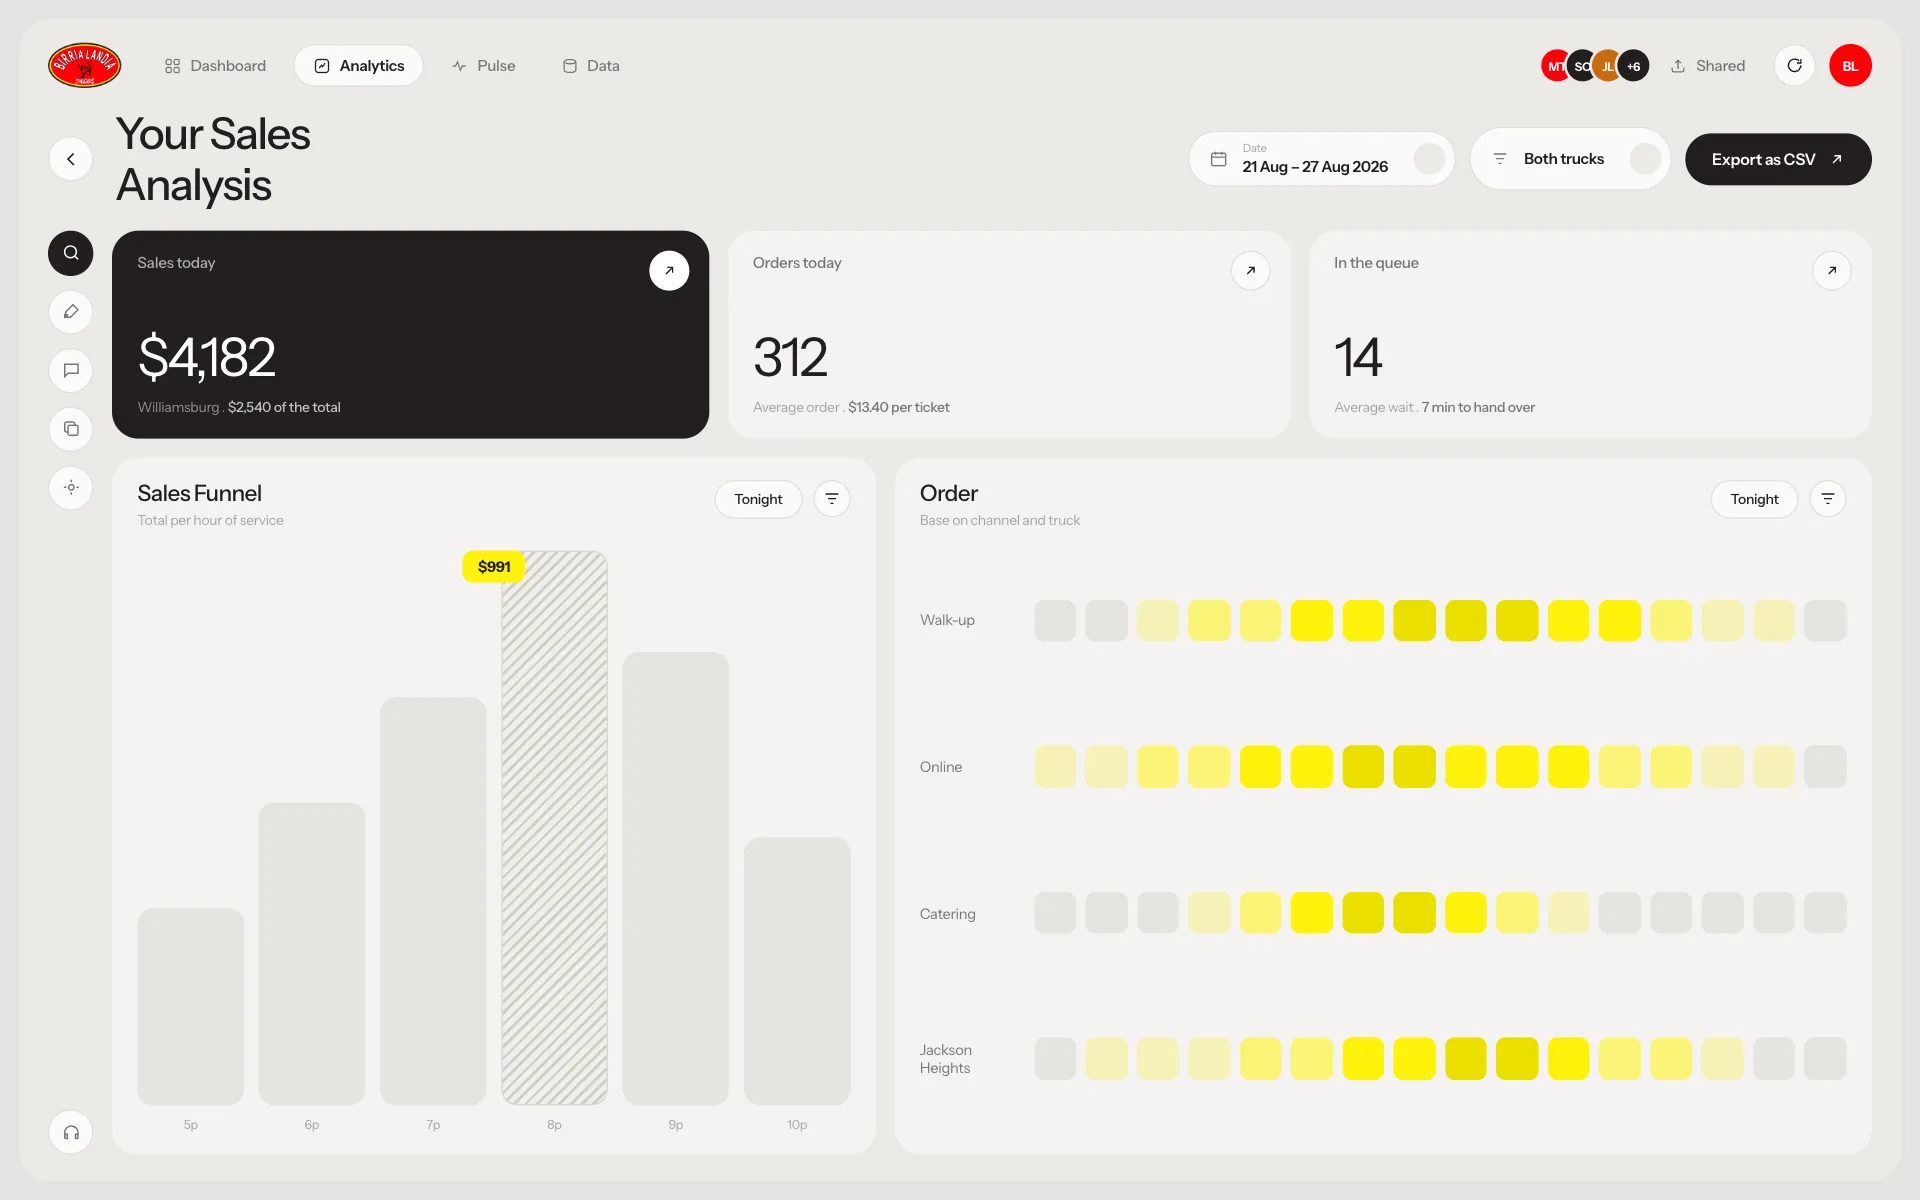Open the Data tab
This screenshot has height=1200, width=1920.
point(591,66)
